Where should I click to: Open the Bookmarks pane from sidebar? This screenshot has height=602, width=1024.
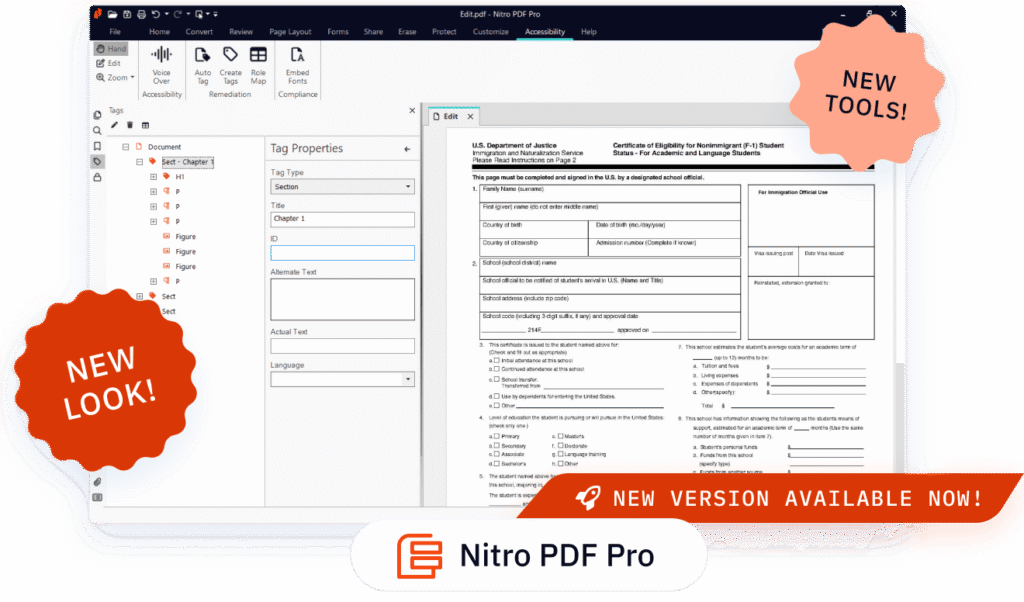97,146
